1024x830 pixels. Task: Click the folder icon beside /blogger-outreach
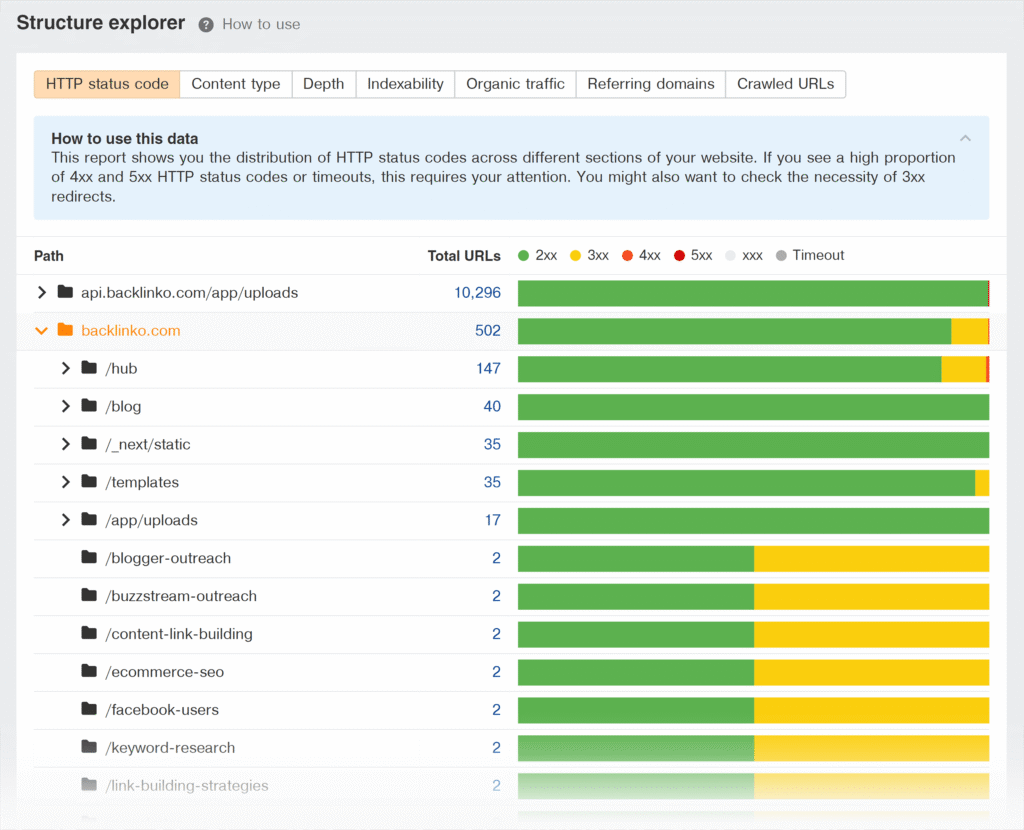point(90,558)
